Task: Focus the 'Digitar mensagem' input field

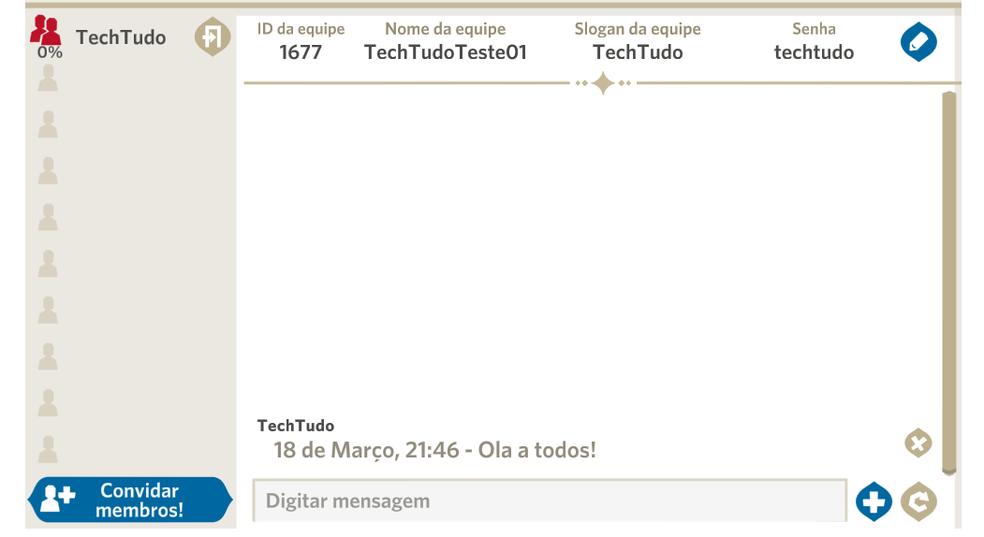Action: pos(548,501)
